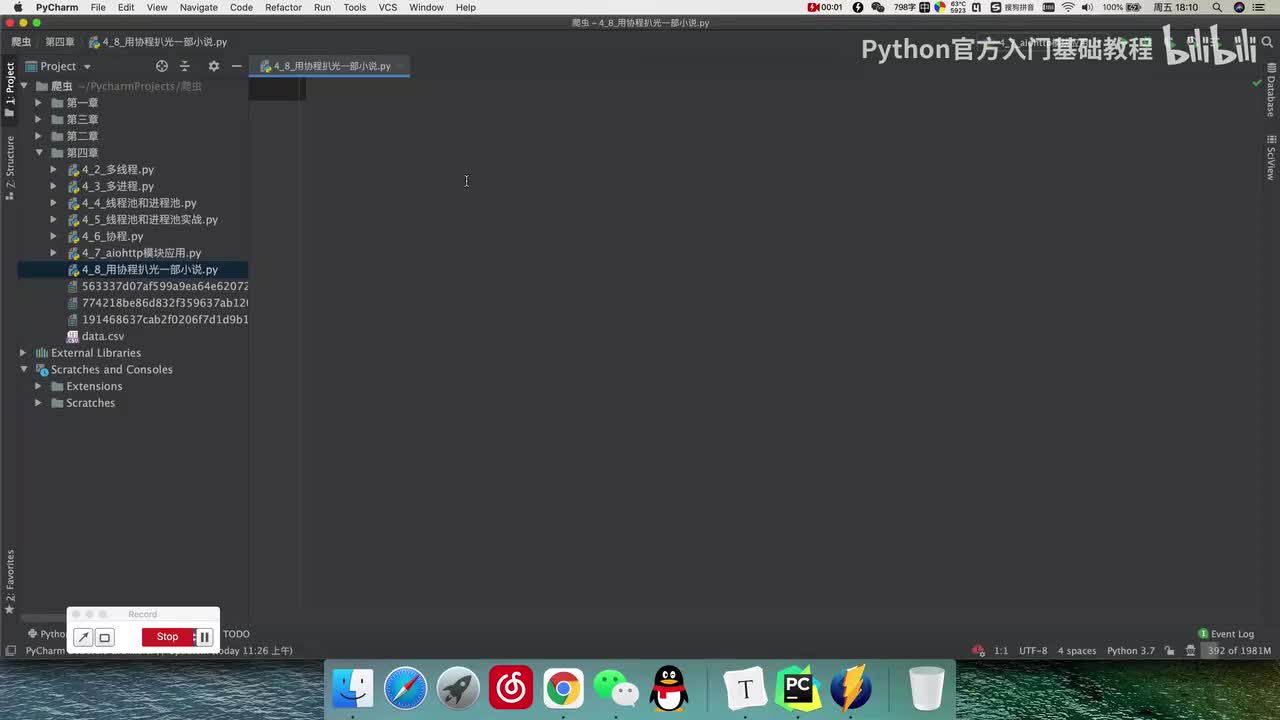
Task: Select the 4_8_用协程扒光一部小说.py editor tab
Action: pos(331,66)
